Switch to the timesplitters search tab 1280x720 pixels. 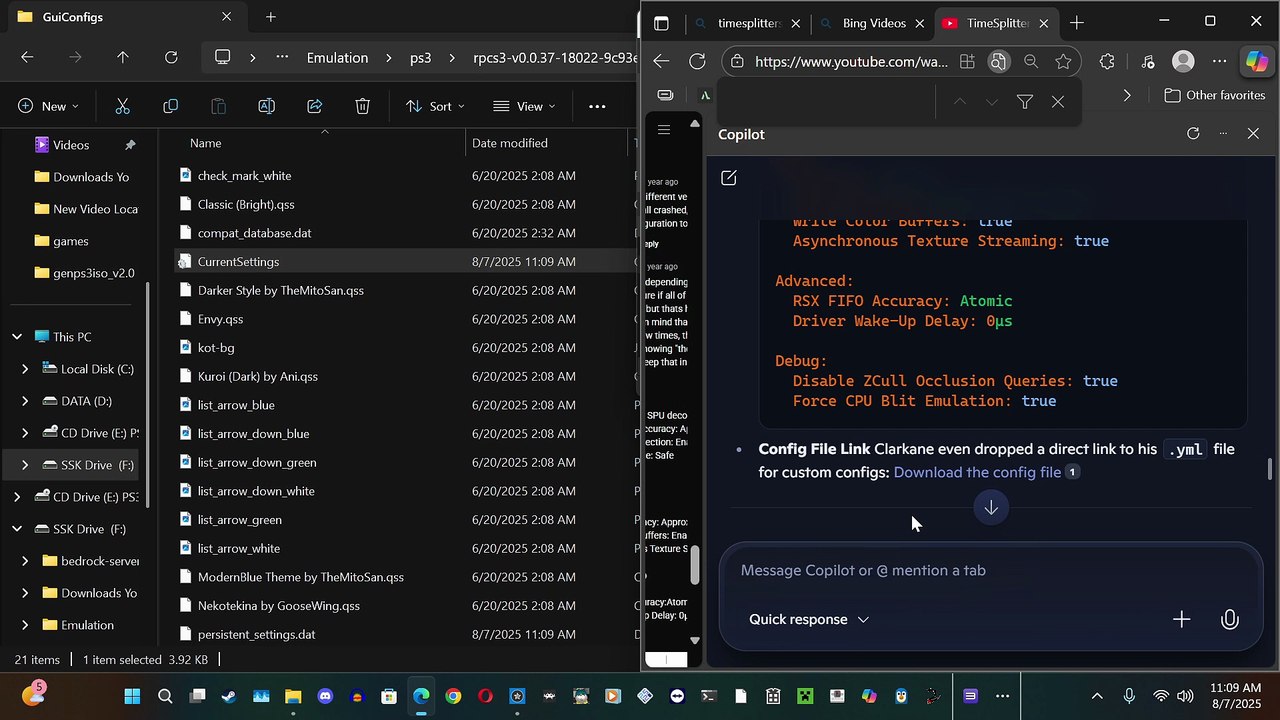[x=748, y=23]
